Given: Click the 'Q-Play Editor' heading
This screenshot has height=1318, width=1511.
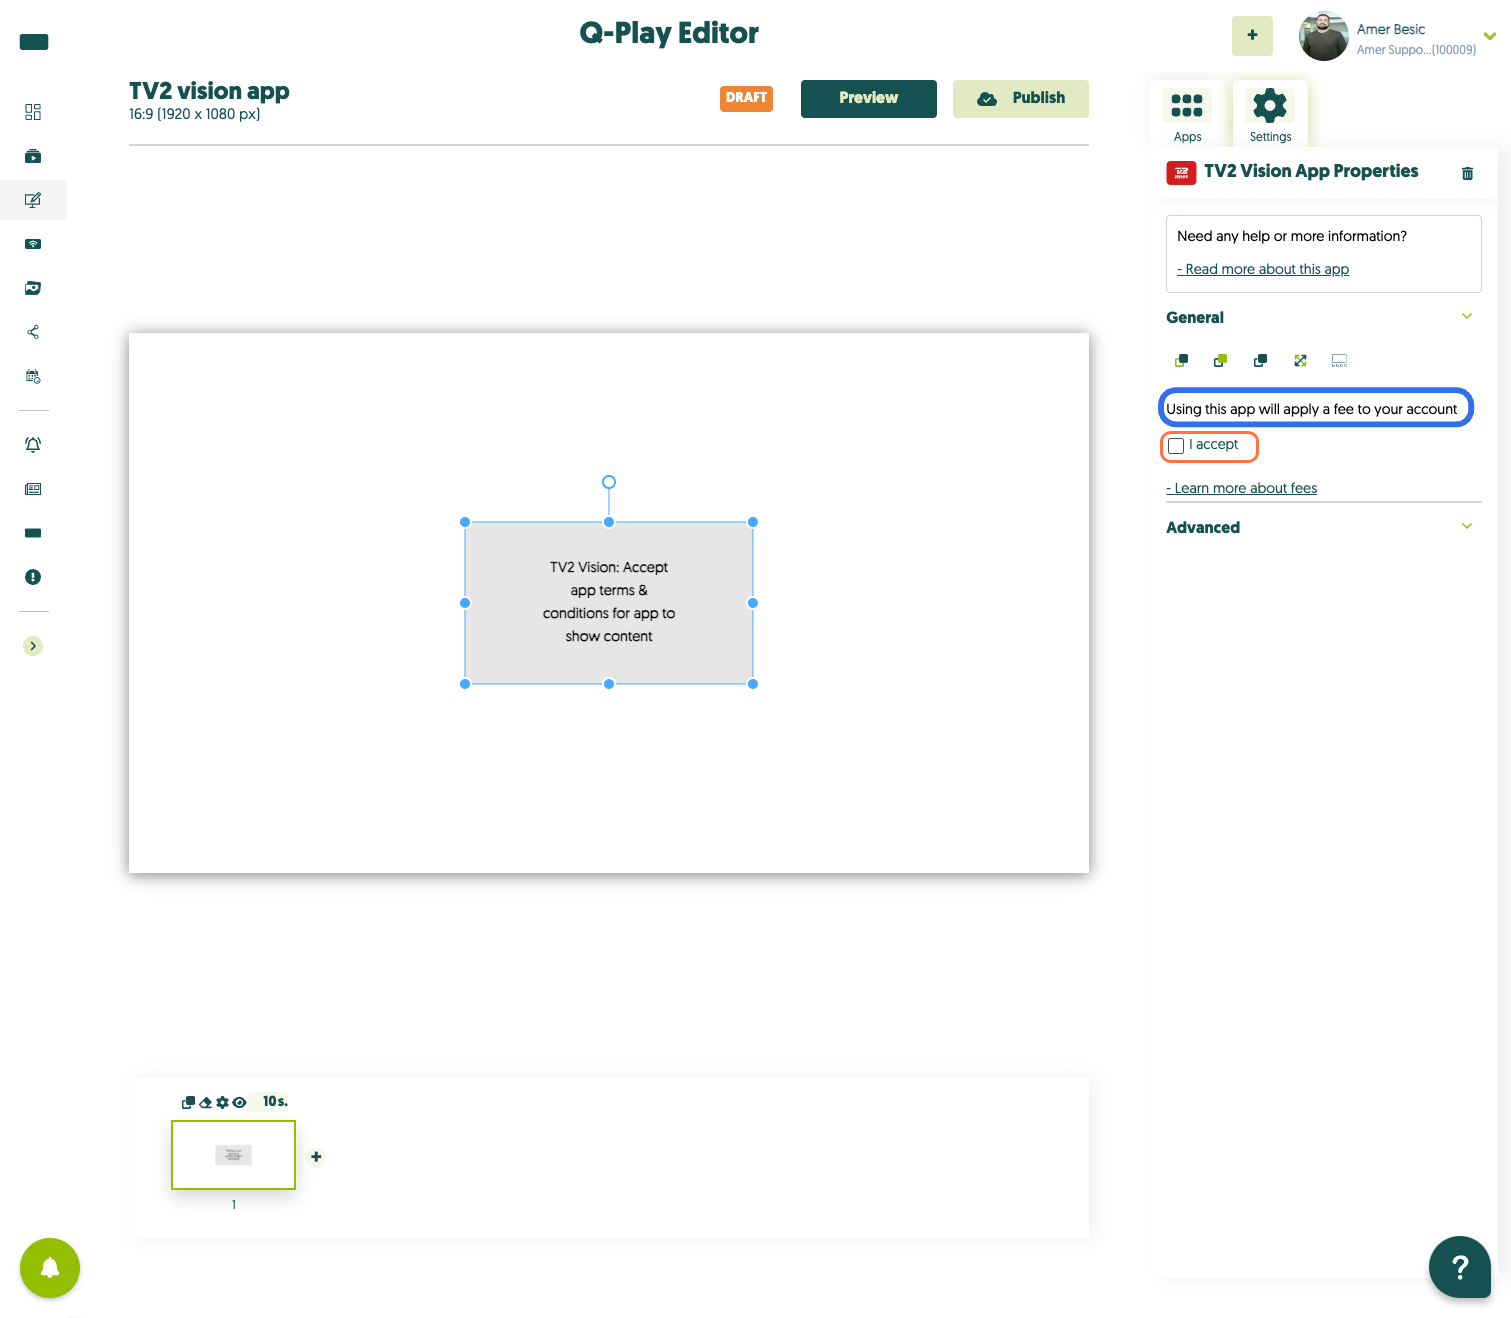Looking at the screenshot, I should (669, 33).
